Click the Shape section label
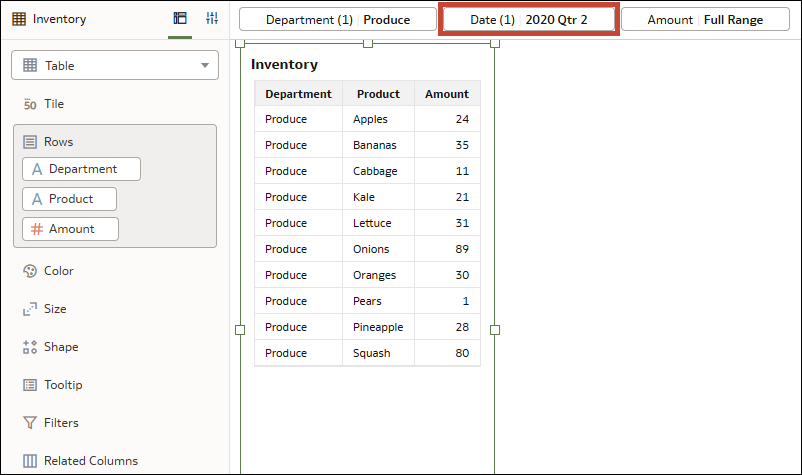Screen dimensions: 802x475 pos(61,347)
